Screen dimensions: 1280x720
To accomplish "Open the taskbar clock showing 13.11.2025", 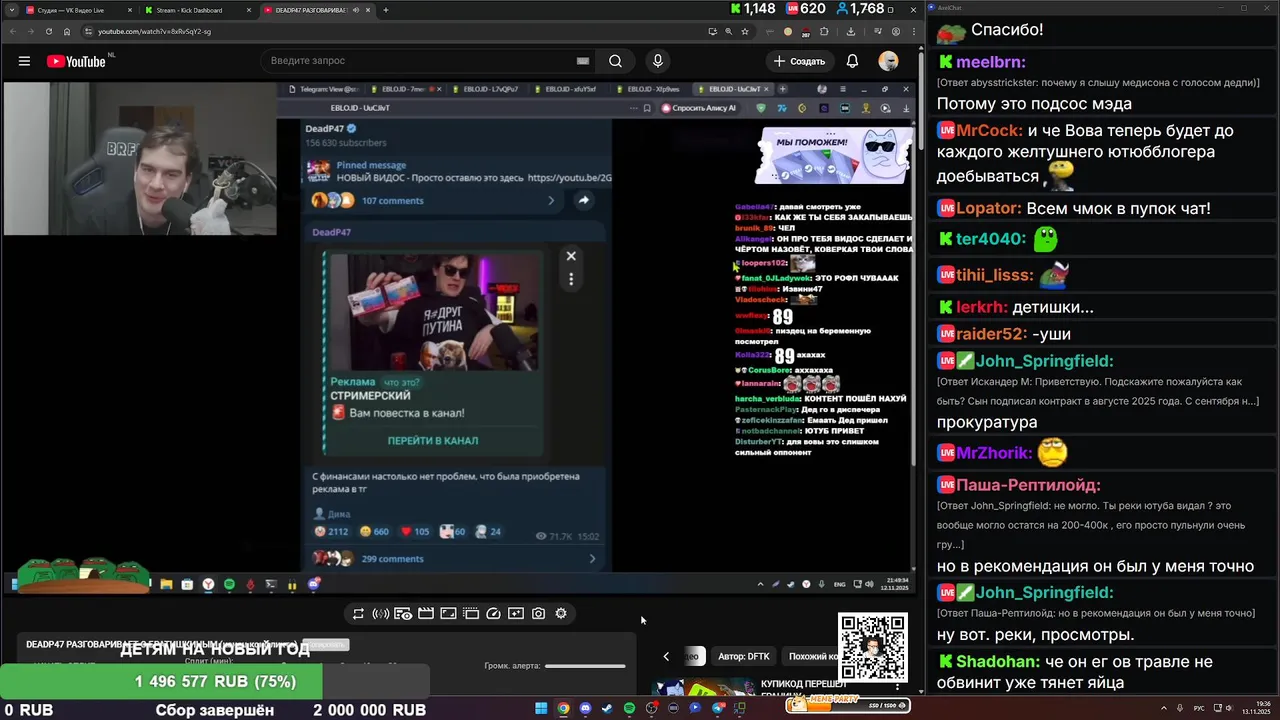I will [1258, 708].
